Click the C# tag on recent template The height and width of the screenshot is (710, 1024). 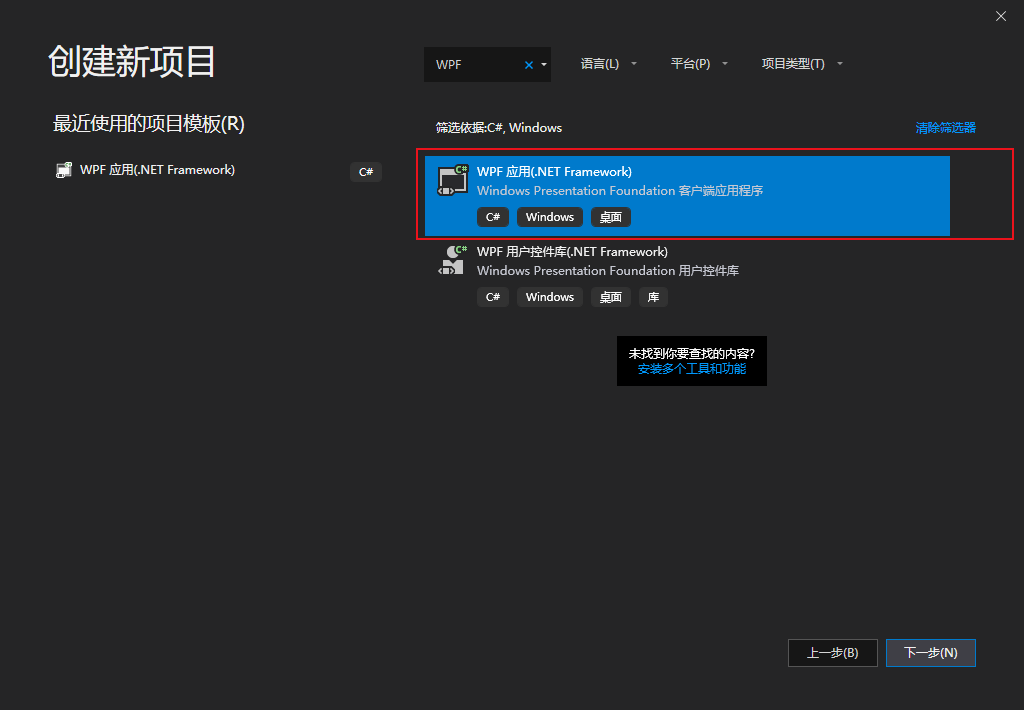coord(366,172)
